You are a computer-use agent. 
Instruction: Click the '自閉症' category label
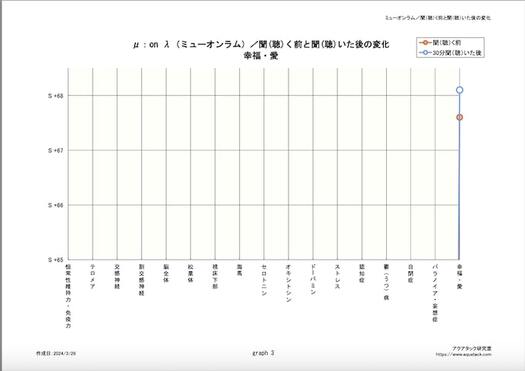coord(411,273)
